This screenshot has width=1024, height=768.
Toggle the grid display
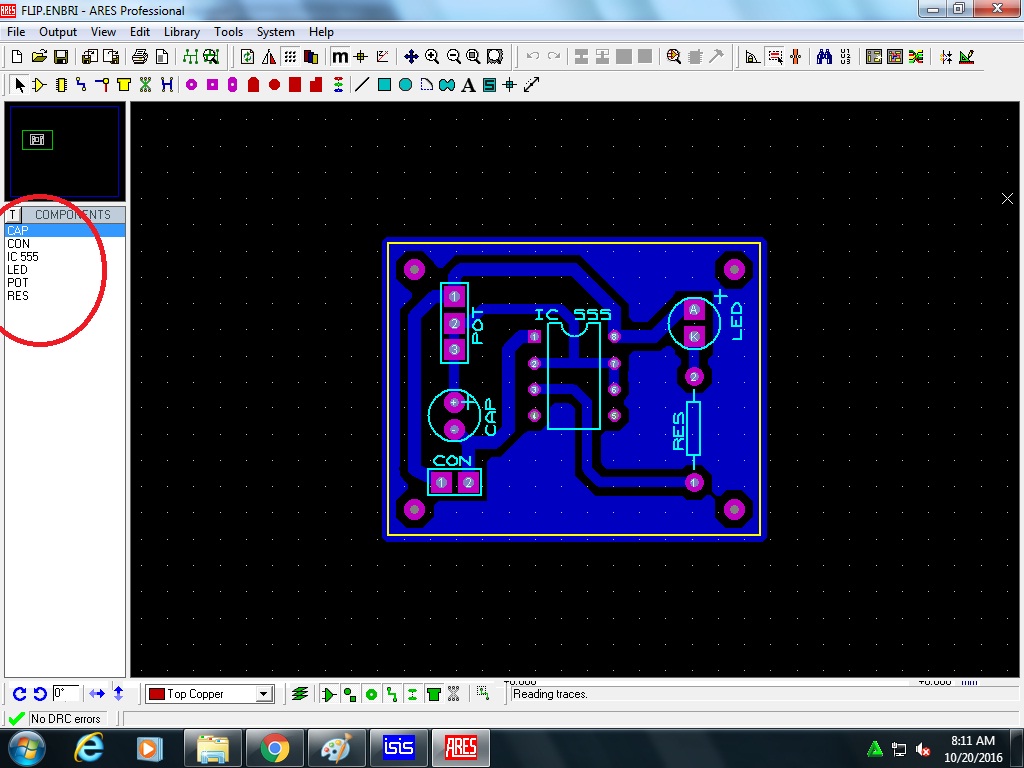(x=289, y=57)
